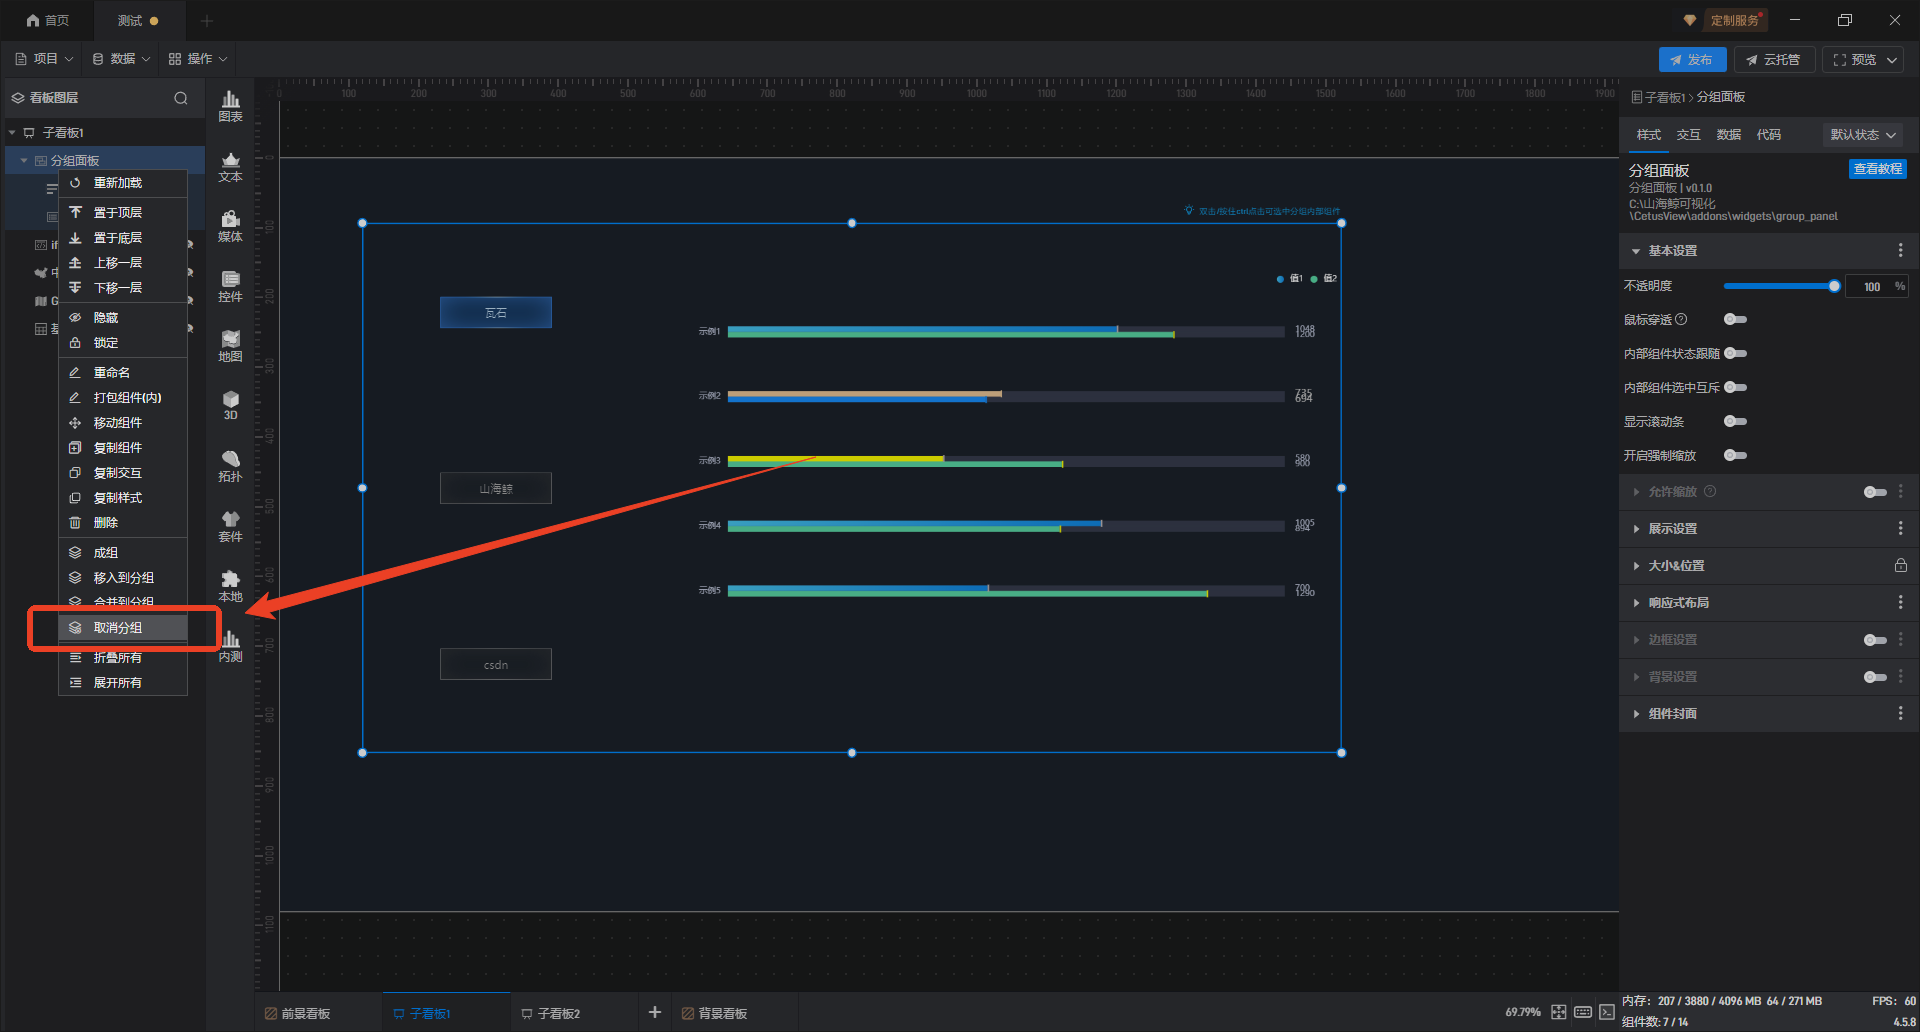Click the 查看教程 tutorial button
The width and height of the screenshot is (1920, 1032).
click(1877, 170)
